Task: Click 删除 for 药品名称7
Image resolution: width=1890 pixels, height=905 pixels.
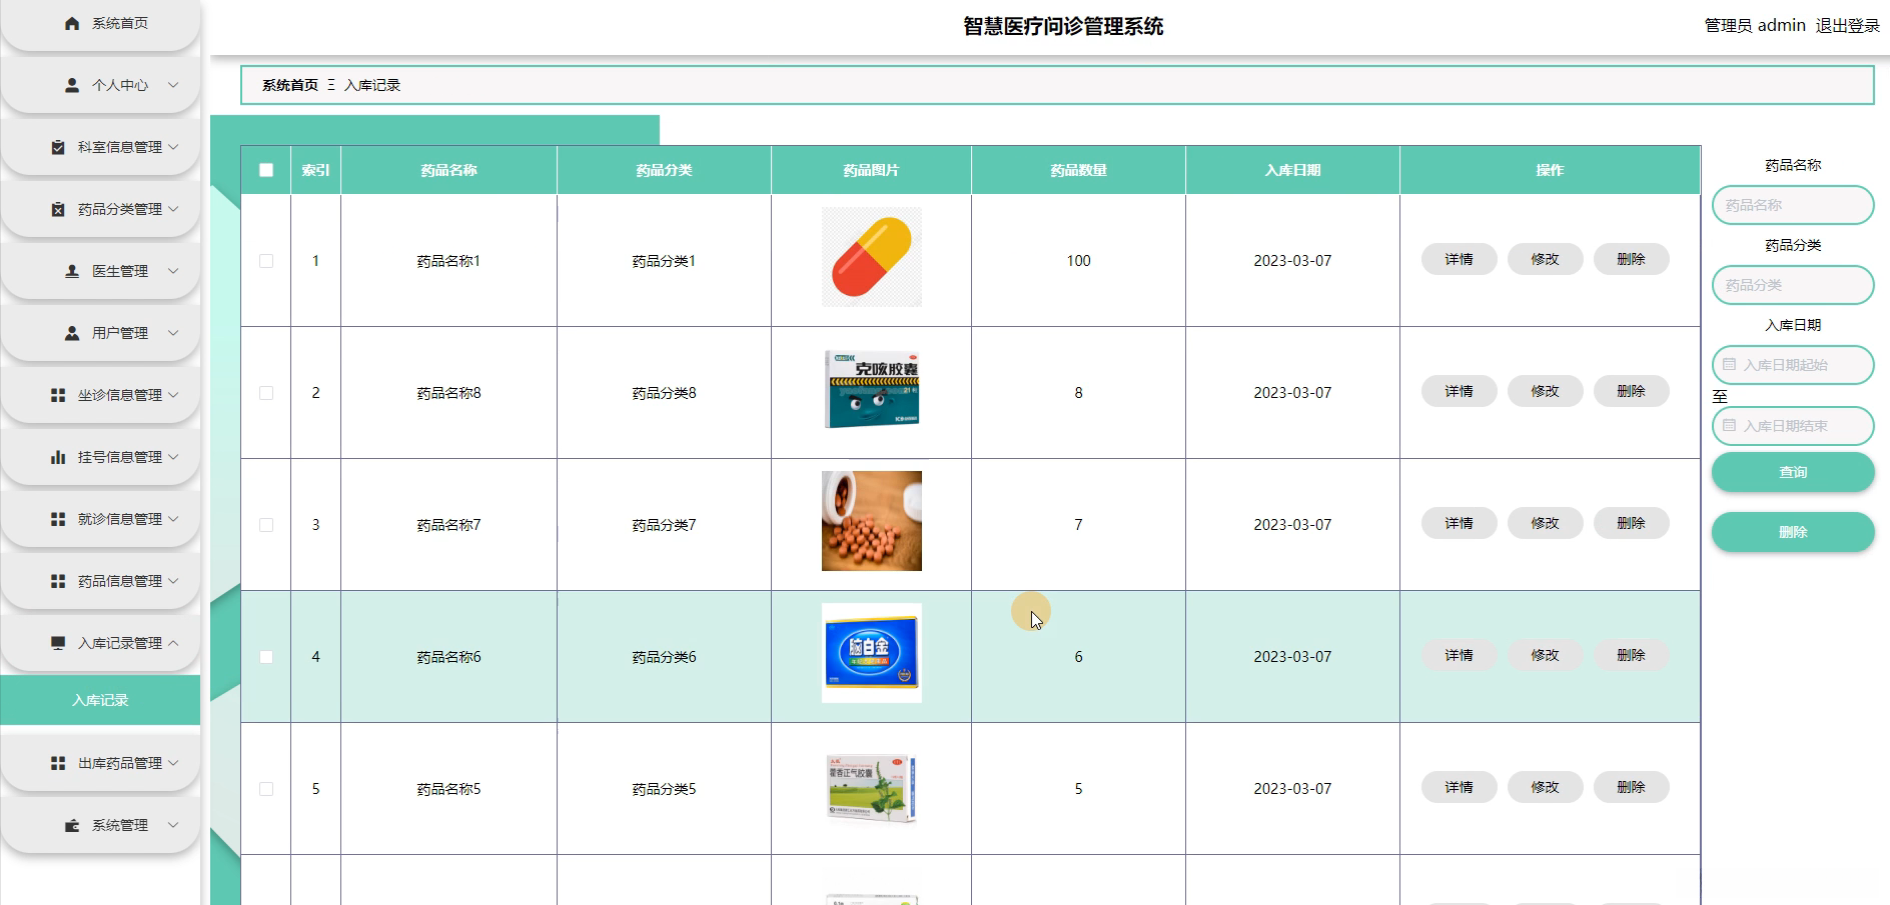Action: (1631, 523)
